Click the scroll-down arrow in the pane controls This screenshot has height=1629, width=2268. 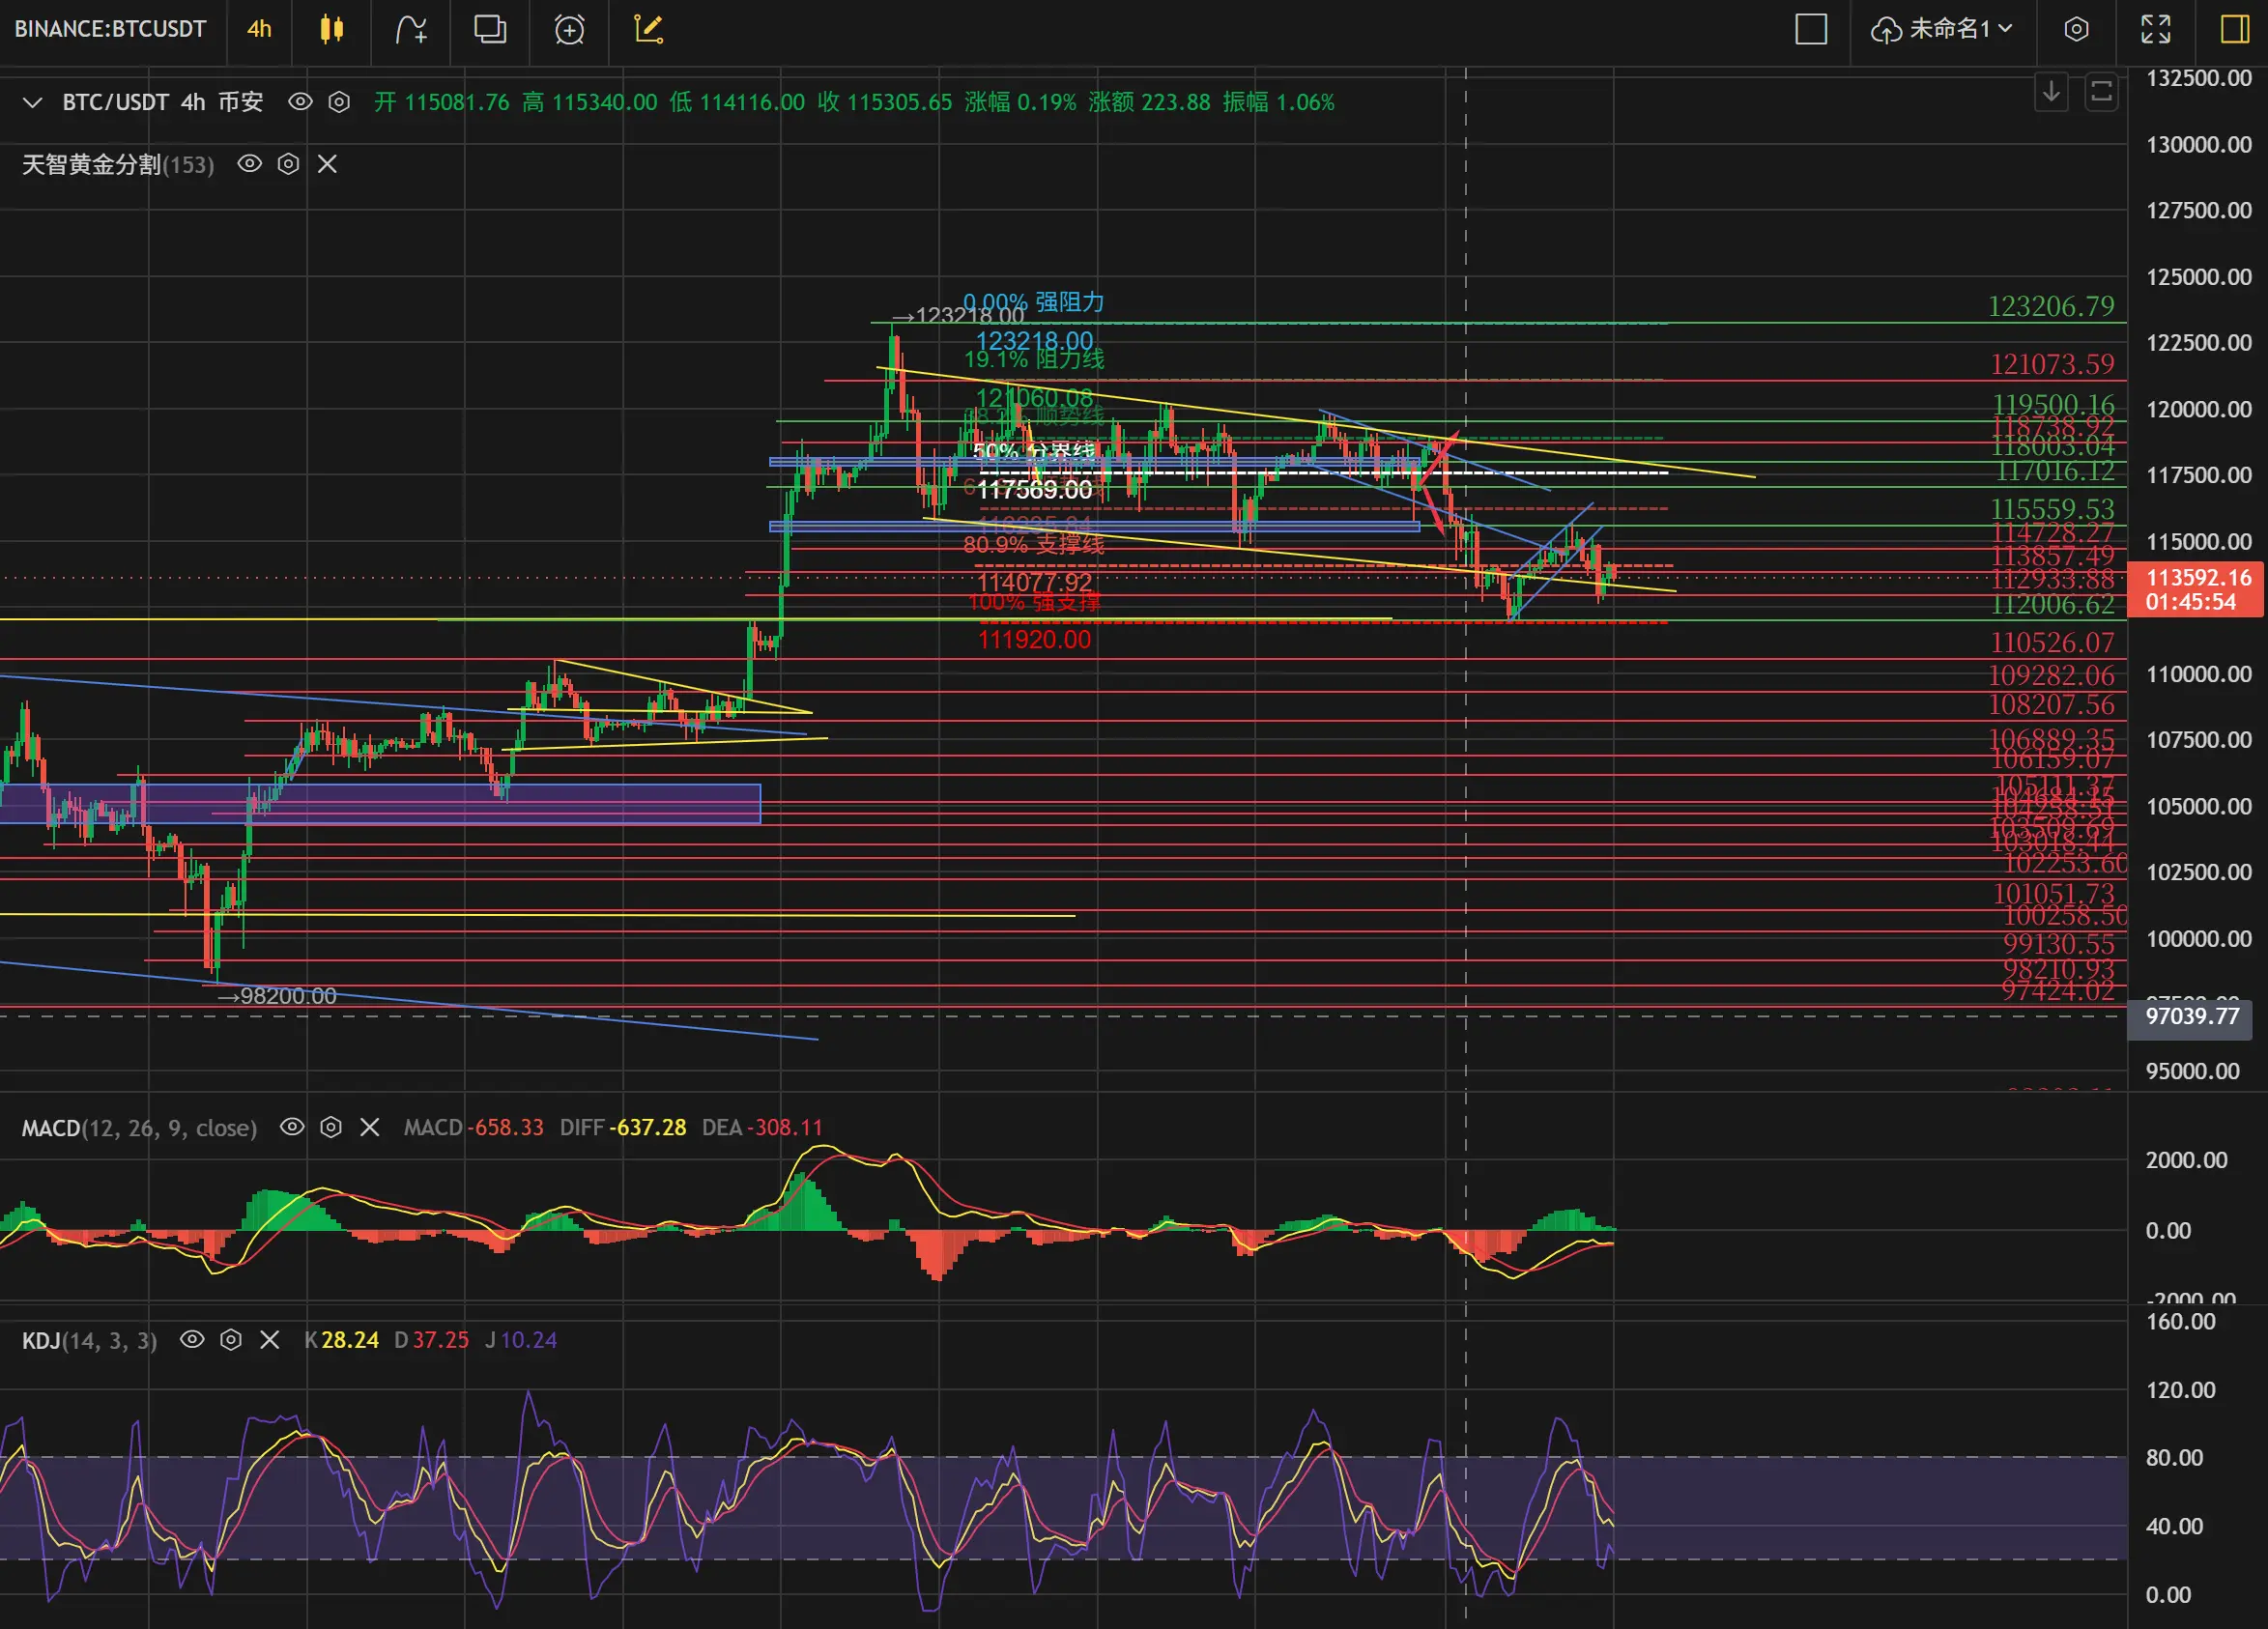[x=2051, y=92]
